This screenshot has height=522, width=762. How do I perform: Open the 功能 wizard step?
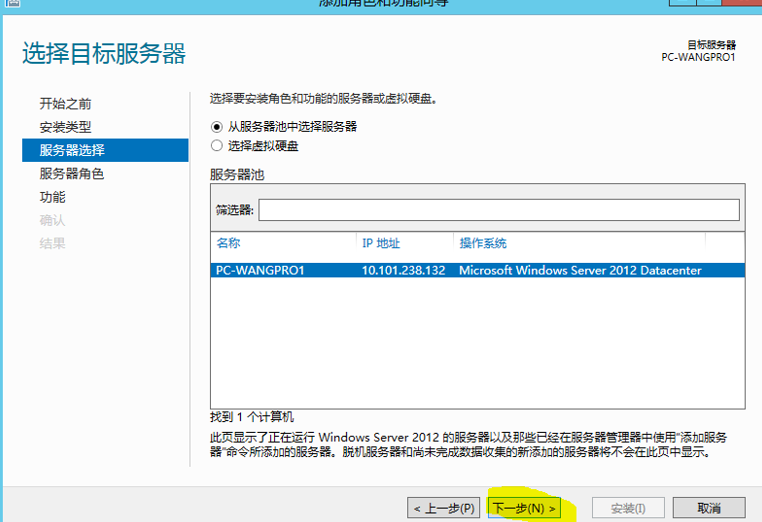coord(52,197)
